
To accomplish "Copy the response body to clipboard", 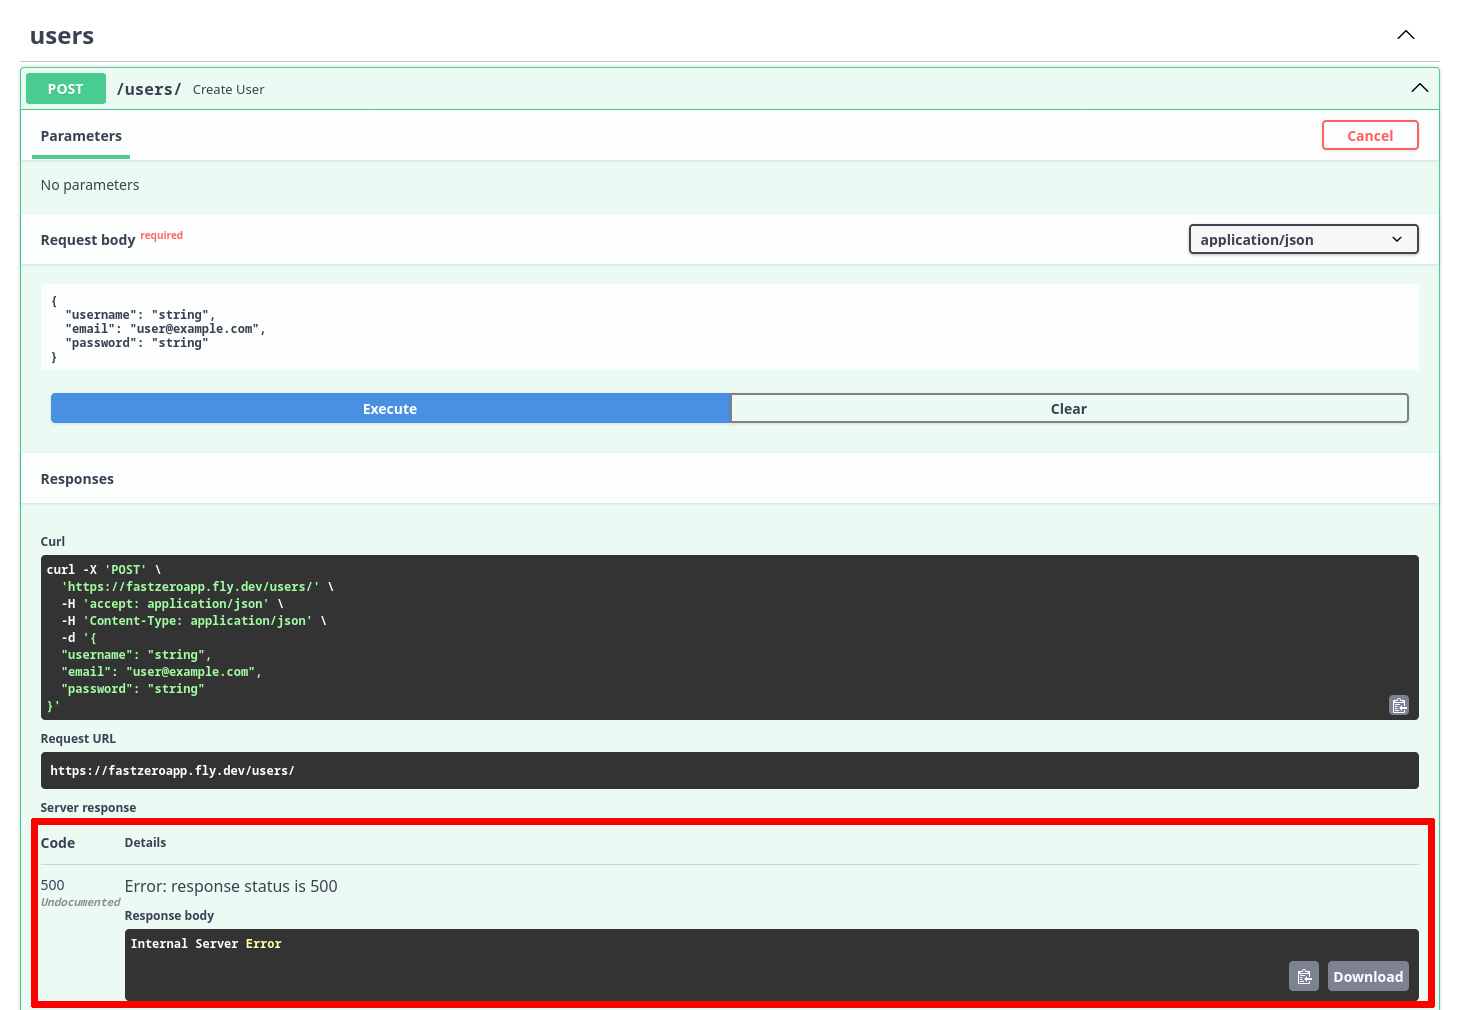I will [1303, 976].
